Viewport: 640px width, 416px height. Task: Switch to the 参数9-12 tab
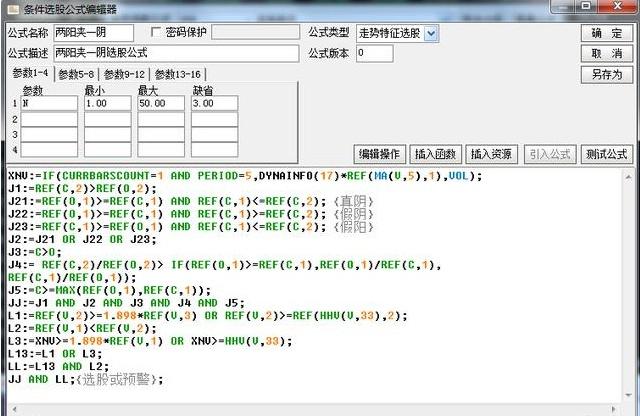point(125,74)
